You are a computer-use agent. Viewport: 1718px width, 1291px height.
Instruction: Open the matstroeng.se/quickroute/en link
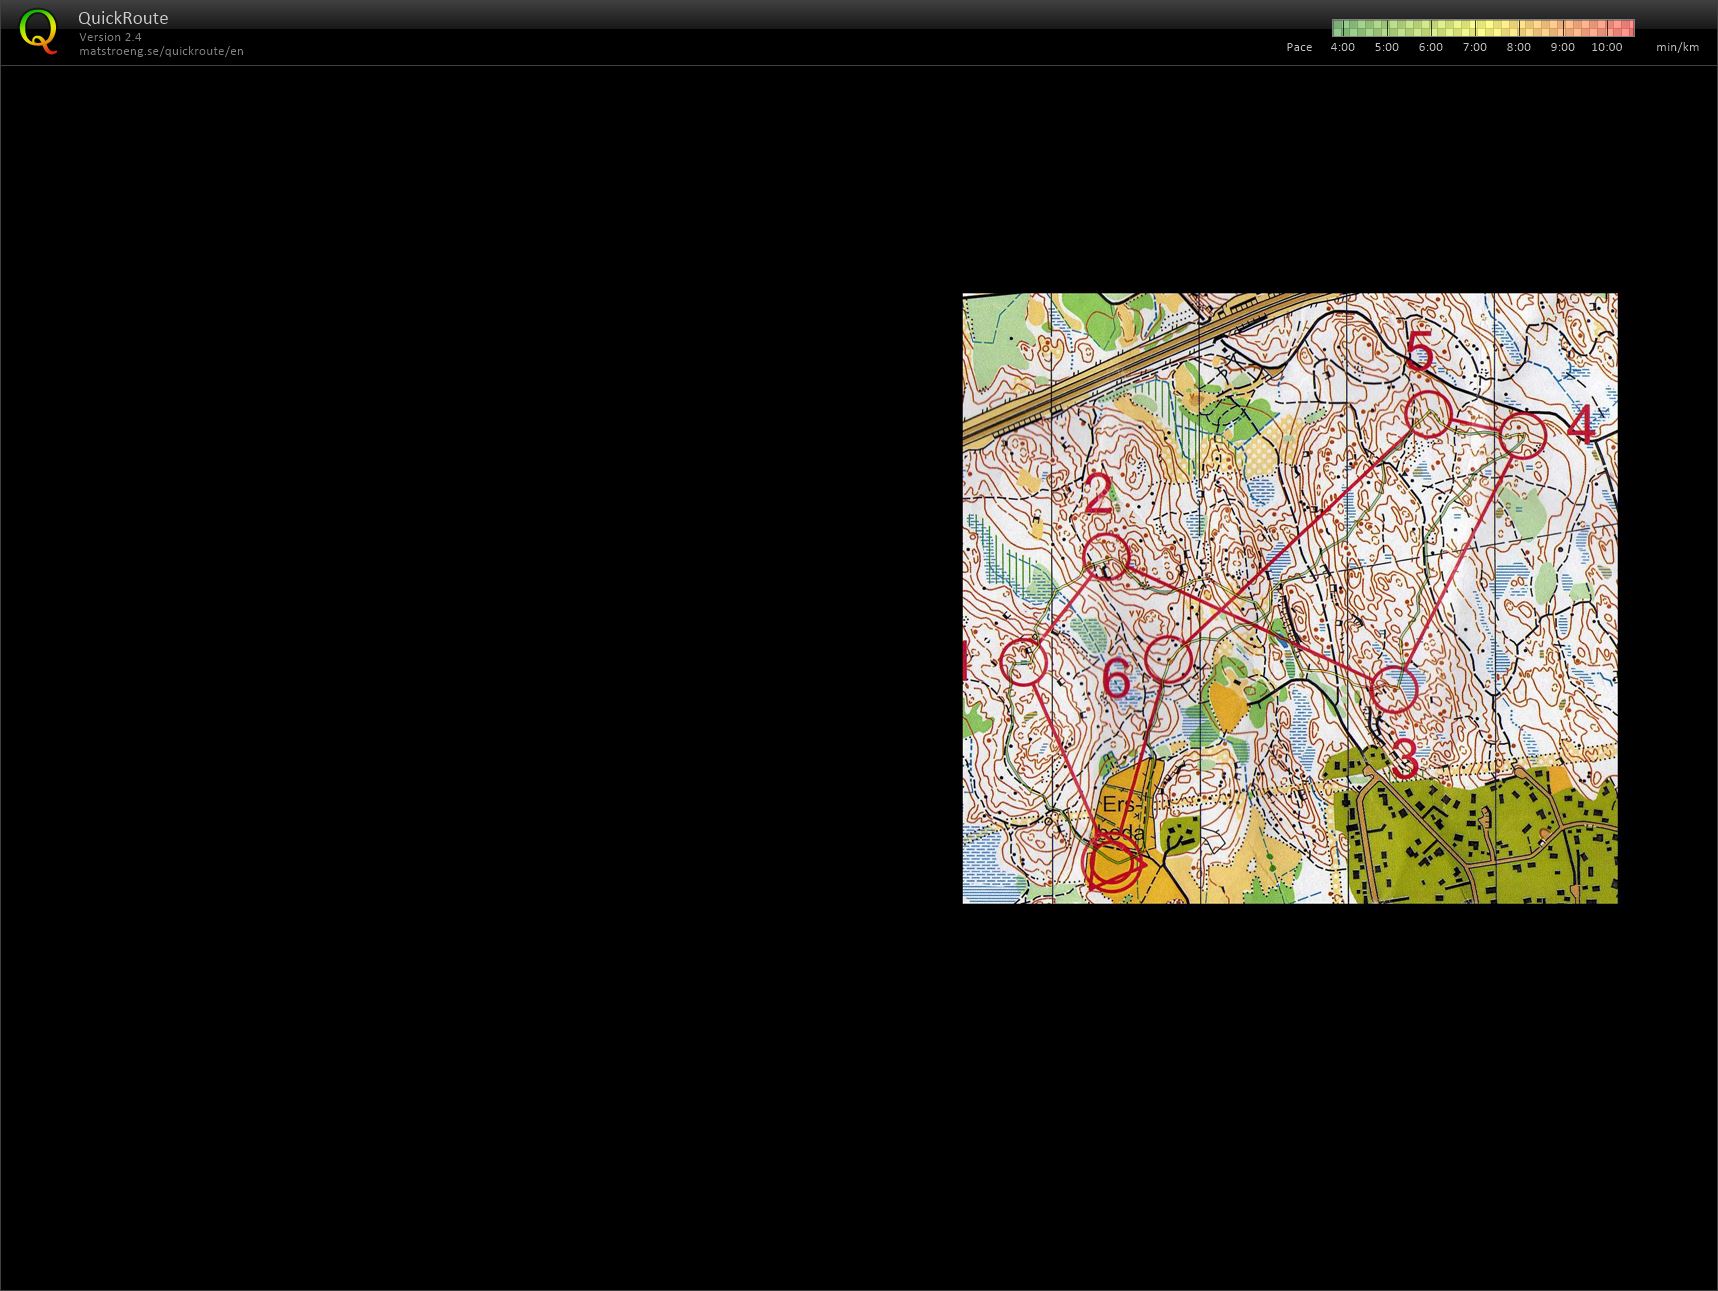(x=161, y=51)
